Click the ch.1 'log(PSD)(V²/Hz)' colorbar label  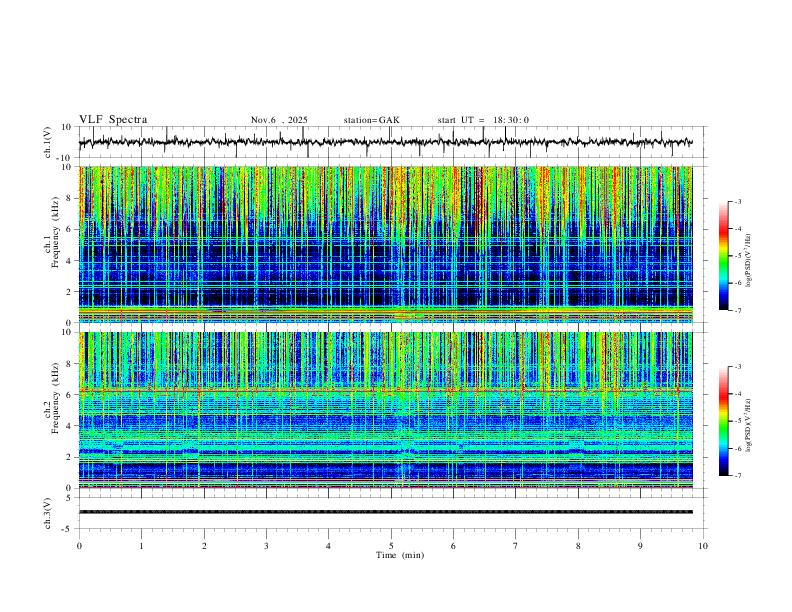tap(749, 261)
